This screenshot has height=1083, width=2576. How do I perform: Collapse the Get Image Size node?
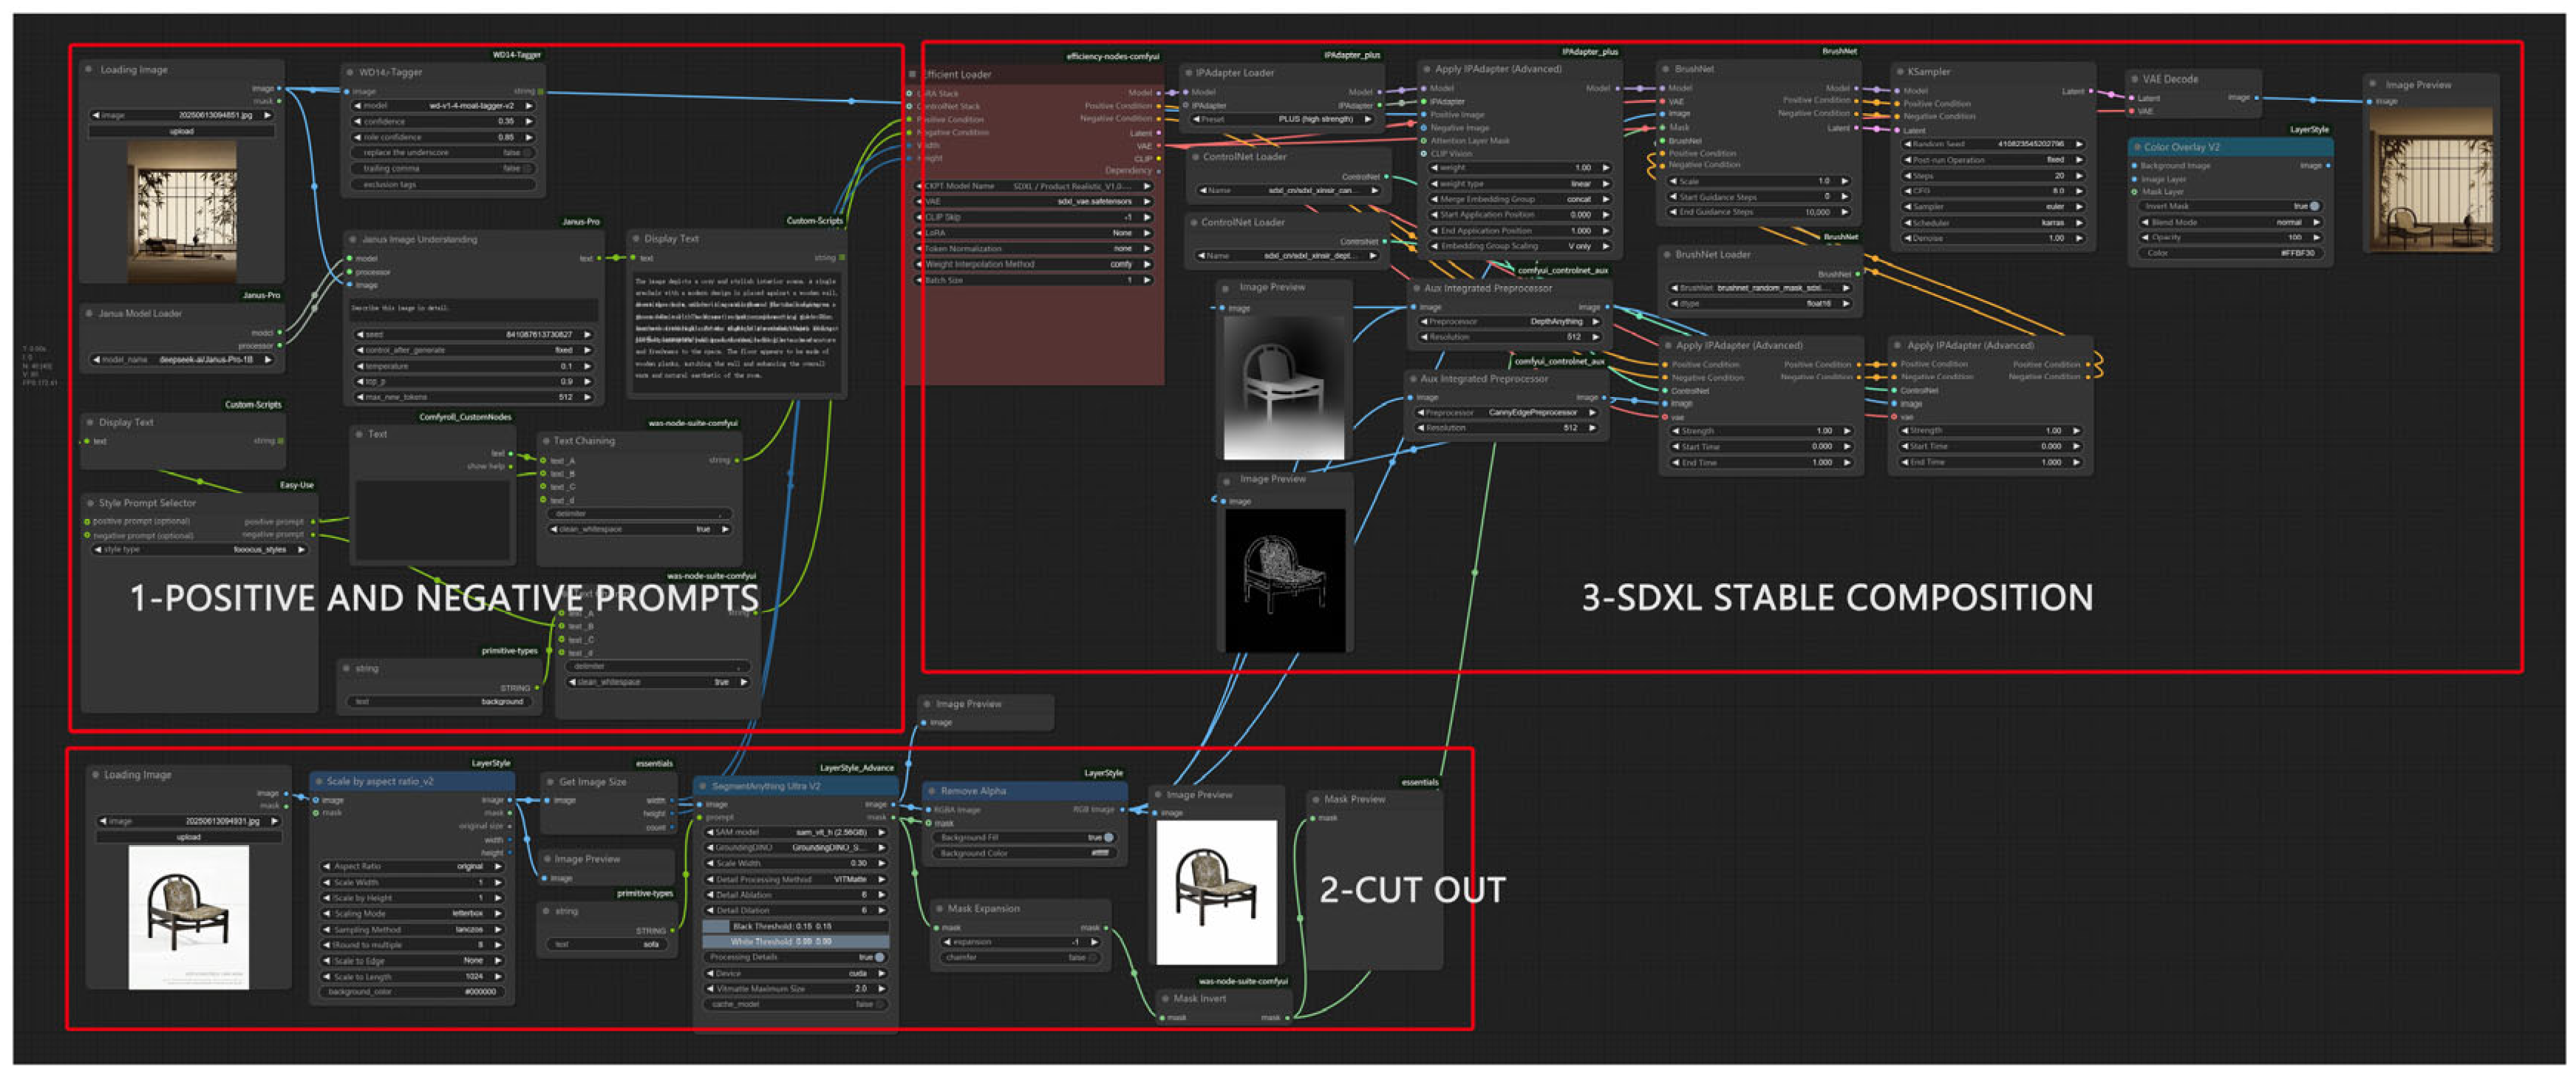pyautogui.click(x=550, y=782)
